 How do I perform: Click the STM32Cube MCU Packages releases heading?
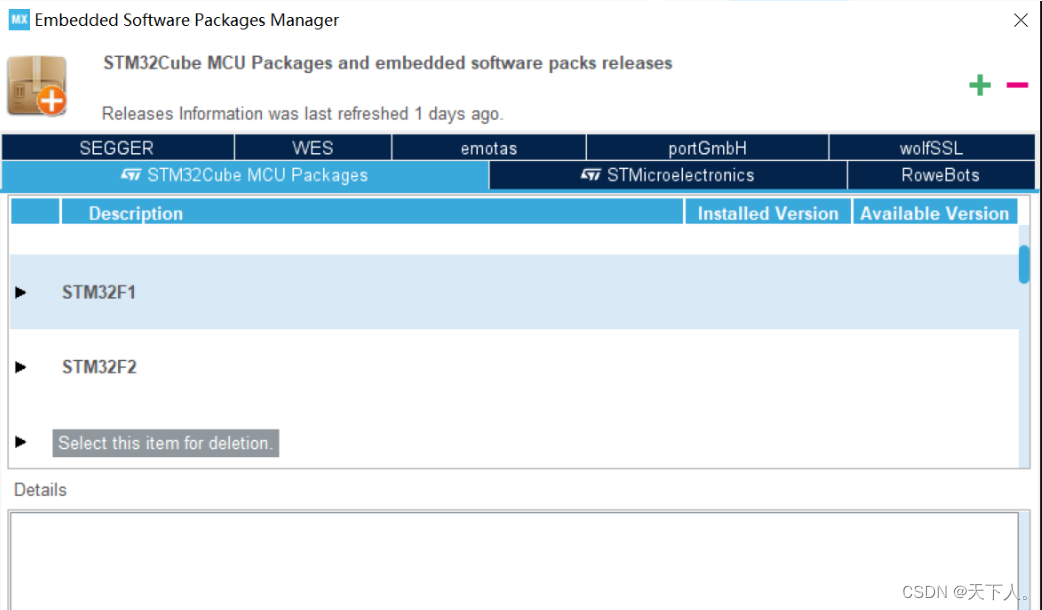[x=387, y=63]
